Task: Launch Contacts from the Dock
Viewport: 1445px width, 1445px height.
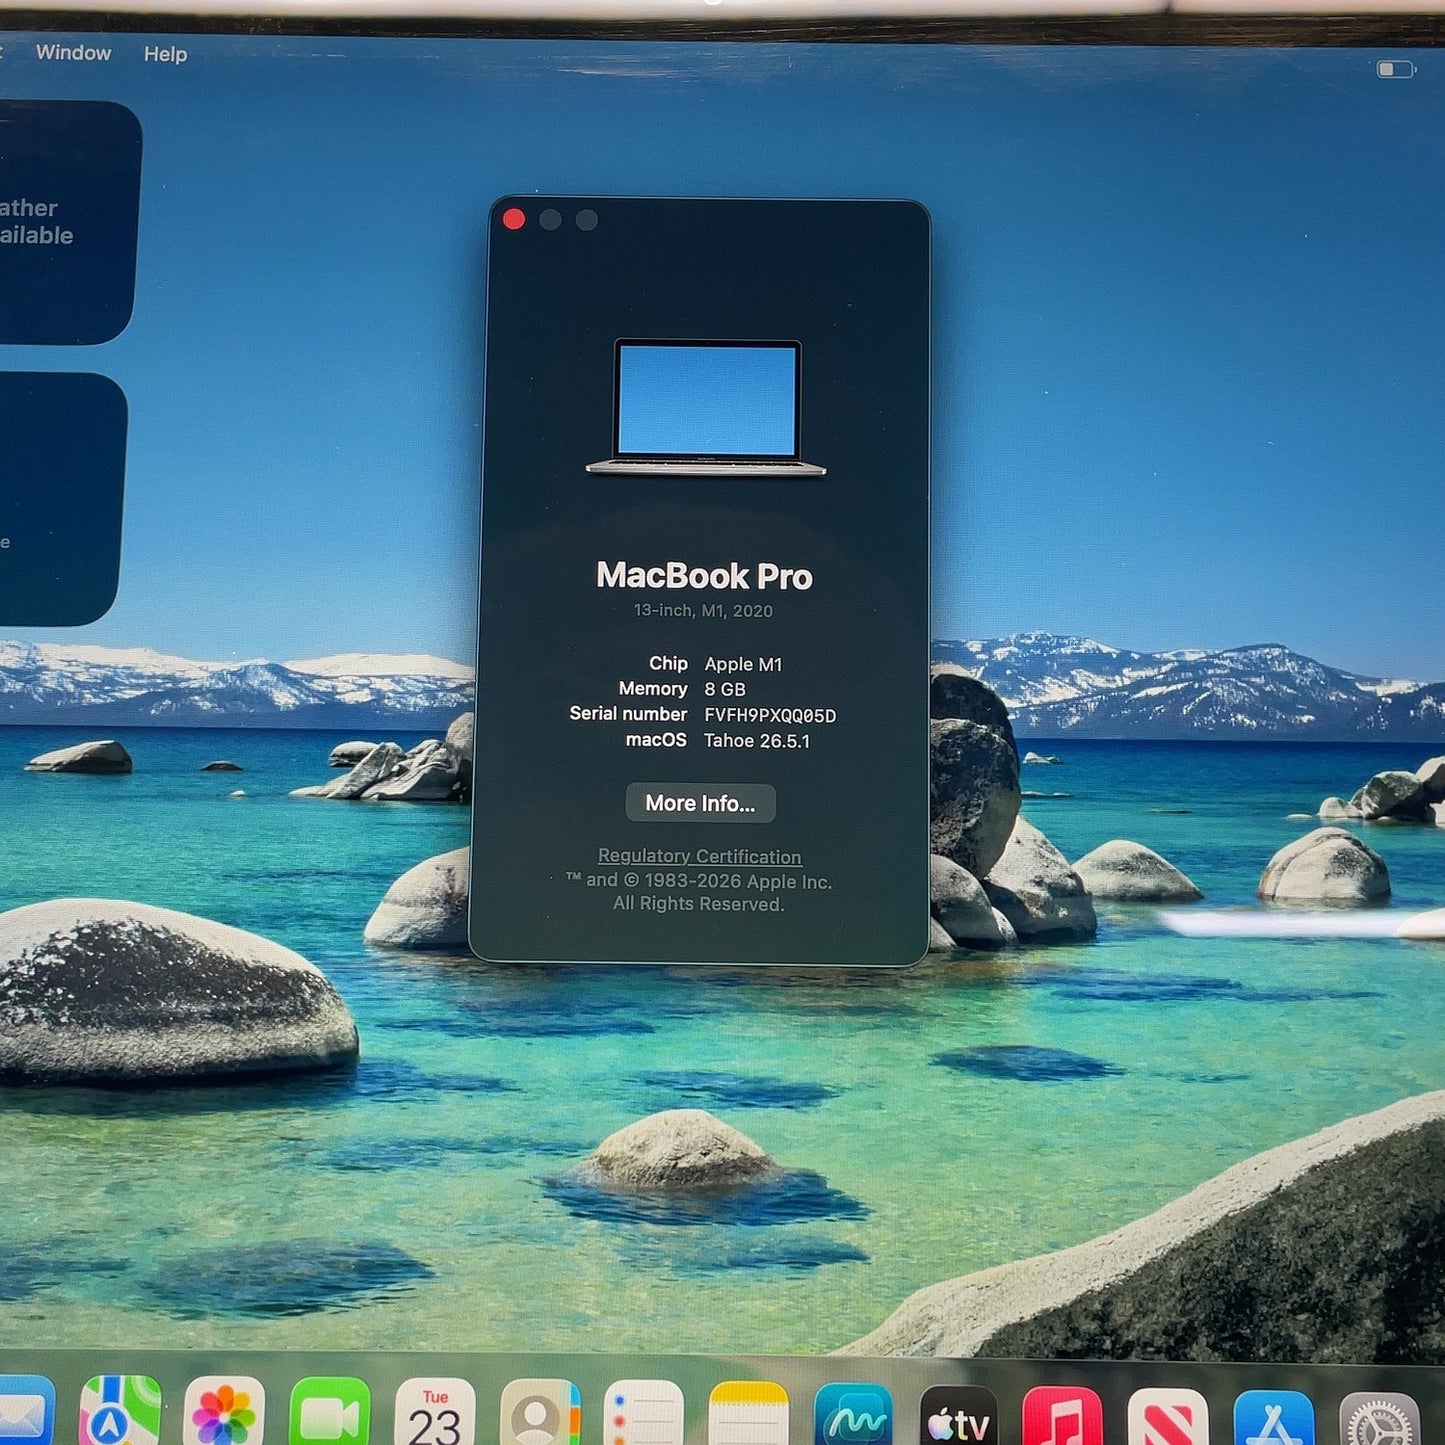Action: 540,1412
